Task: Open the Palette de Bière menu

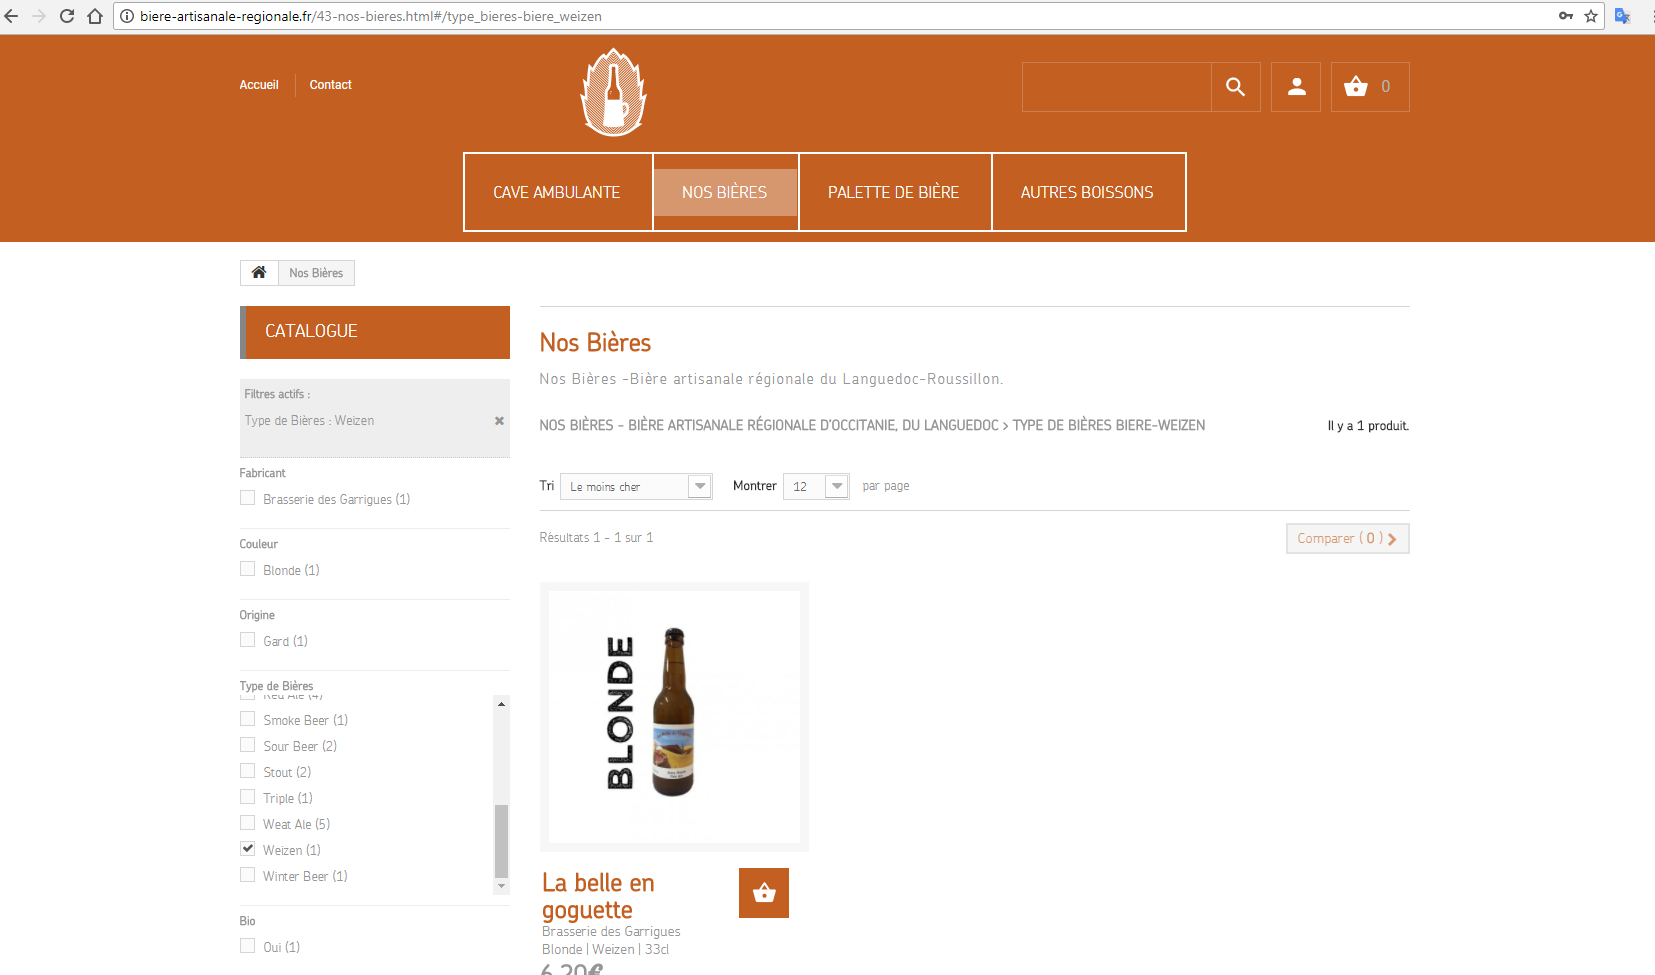Action: (894, 192)
